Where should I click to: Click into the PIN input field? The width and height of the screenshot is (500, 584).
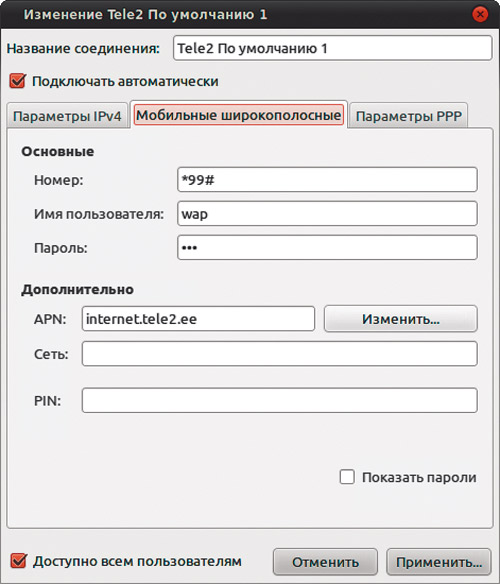[279, 400]
